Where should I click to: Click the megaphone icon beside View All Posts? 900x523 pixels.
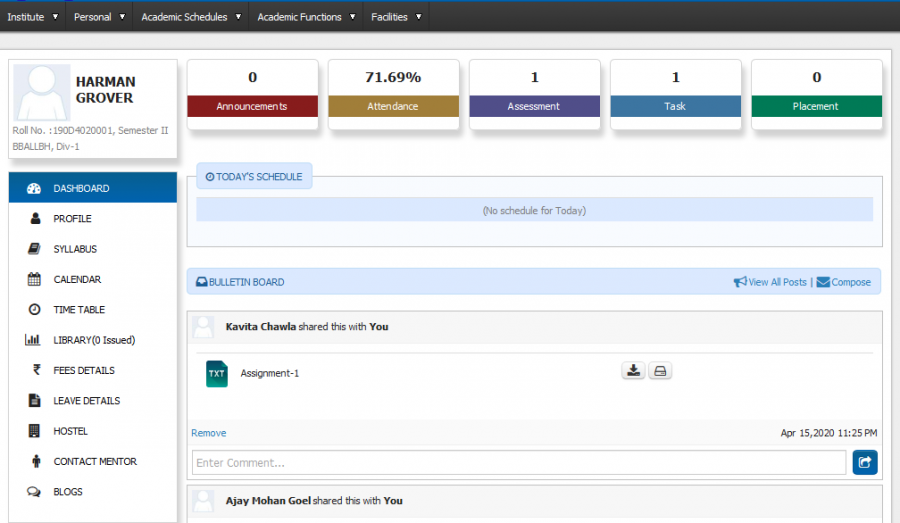(740, 282)
